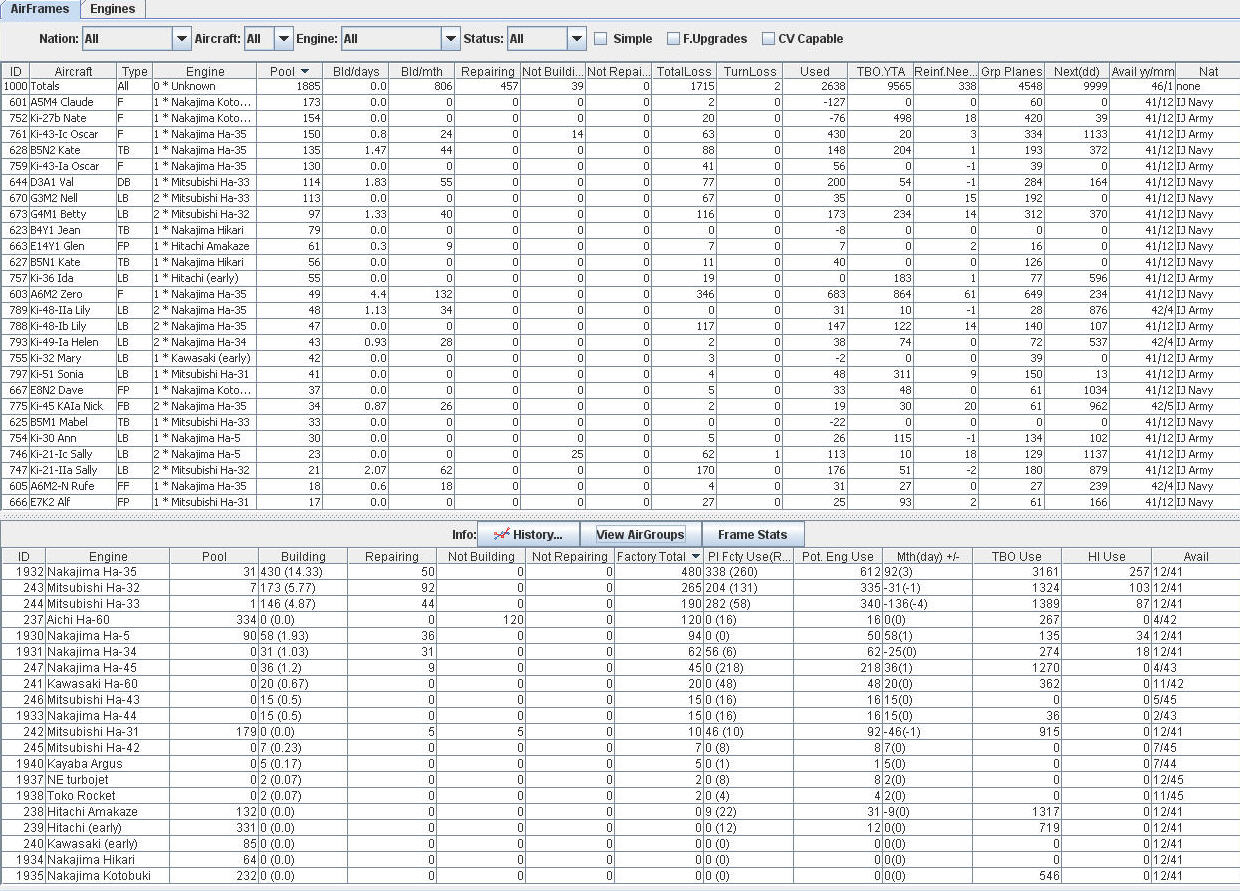Sort engines by Factory Total header

(657, 556)
